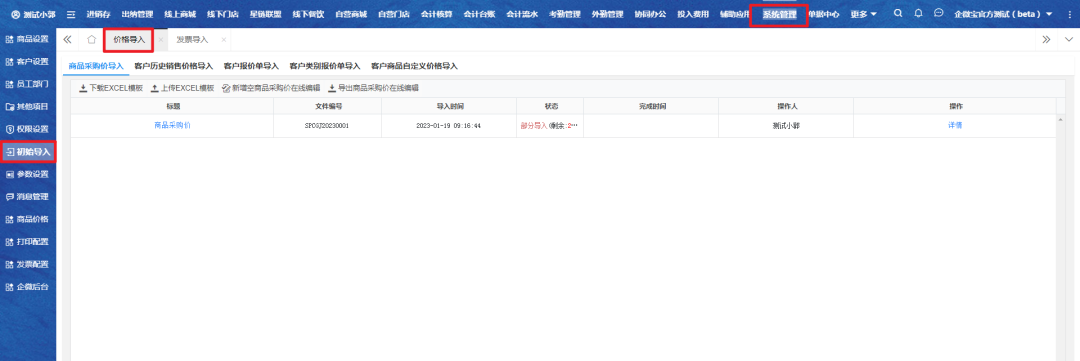Click import time 2023-01-19 09:16:44 cell
1080x361 pixels.
pyautogui.click(x=449, y=126)
